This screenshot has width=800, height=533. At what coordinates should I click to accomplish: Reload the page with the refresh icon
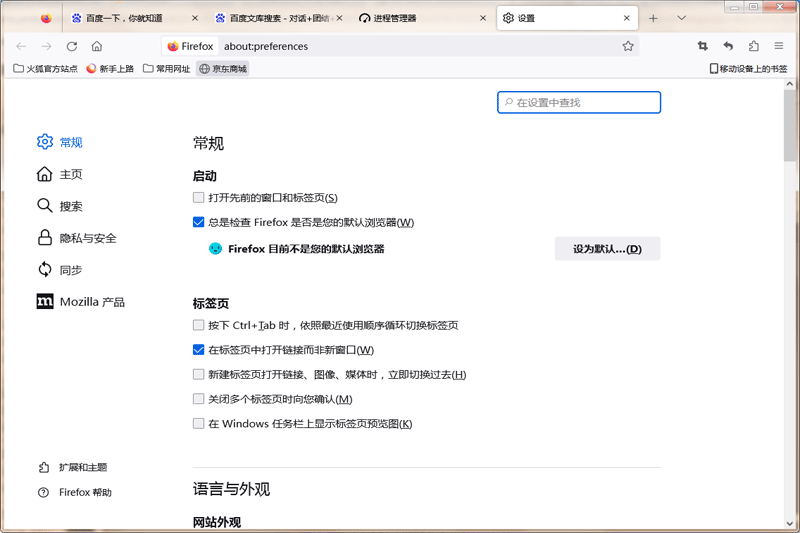[x=72, y=46]
